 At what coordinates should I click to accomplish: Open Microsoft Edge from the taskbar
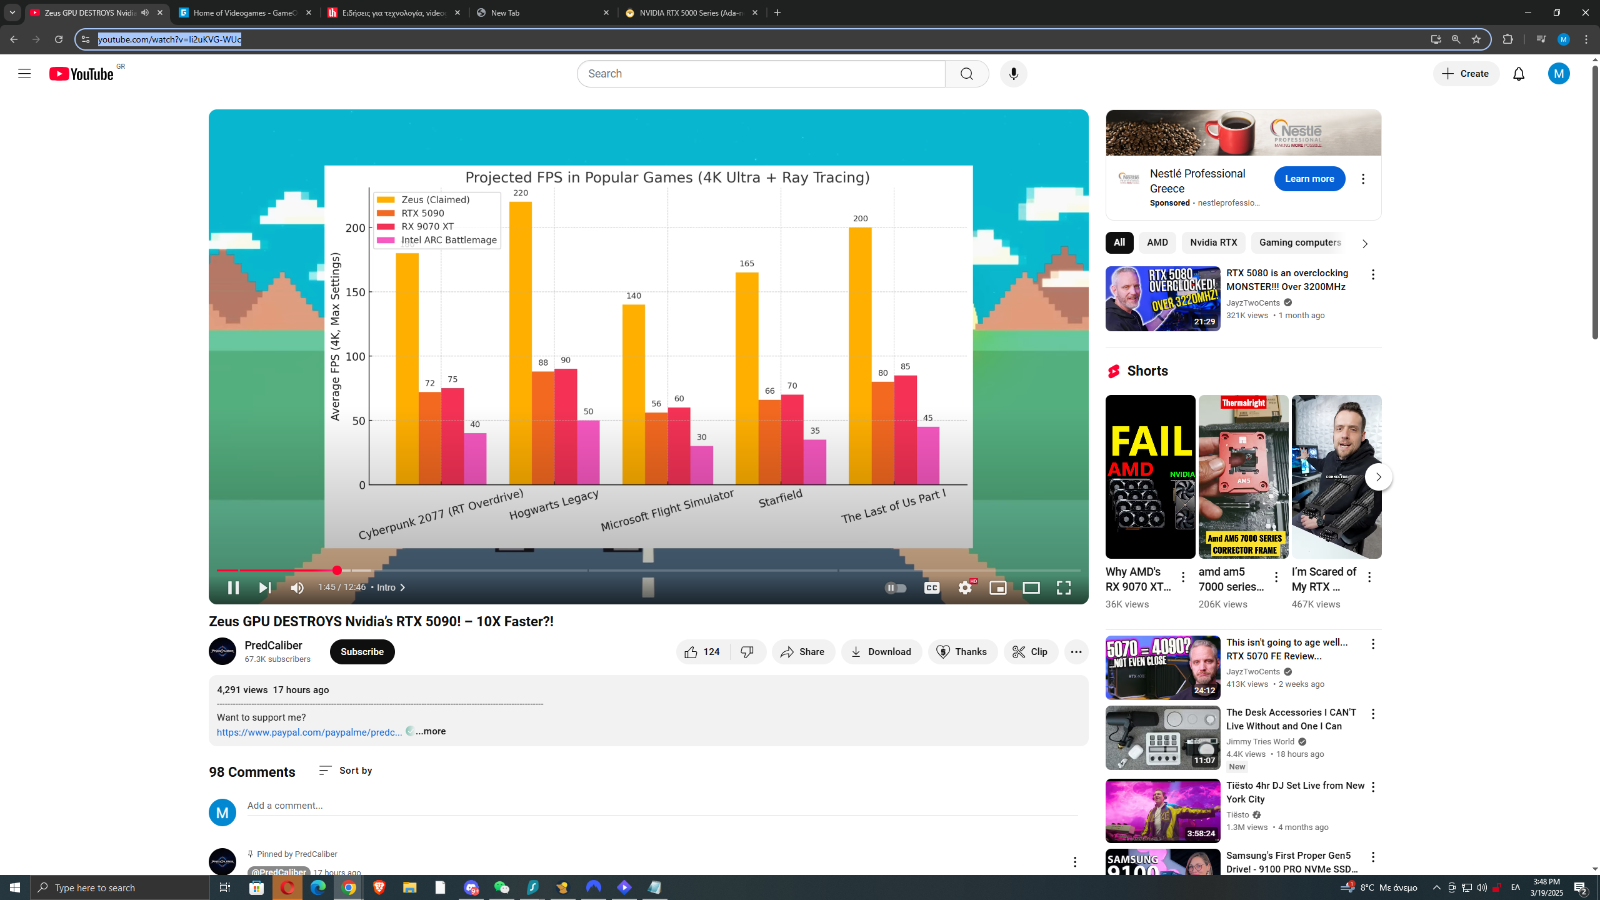coord(318,887)
